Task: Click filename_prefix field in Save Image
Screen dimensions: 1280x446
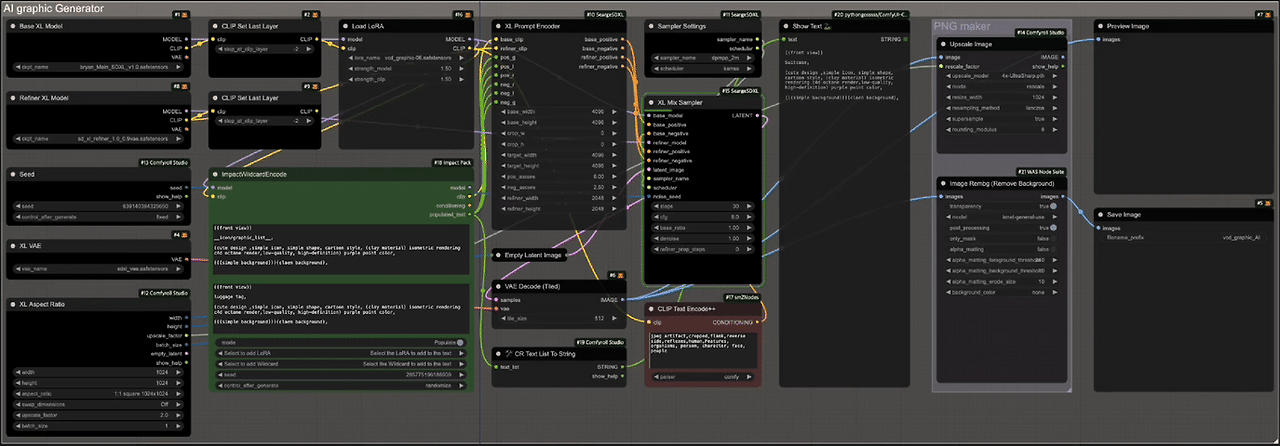Action: coord(1183,238)
